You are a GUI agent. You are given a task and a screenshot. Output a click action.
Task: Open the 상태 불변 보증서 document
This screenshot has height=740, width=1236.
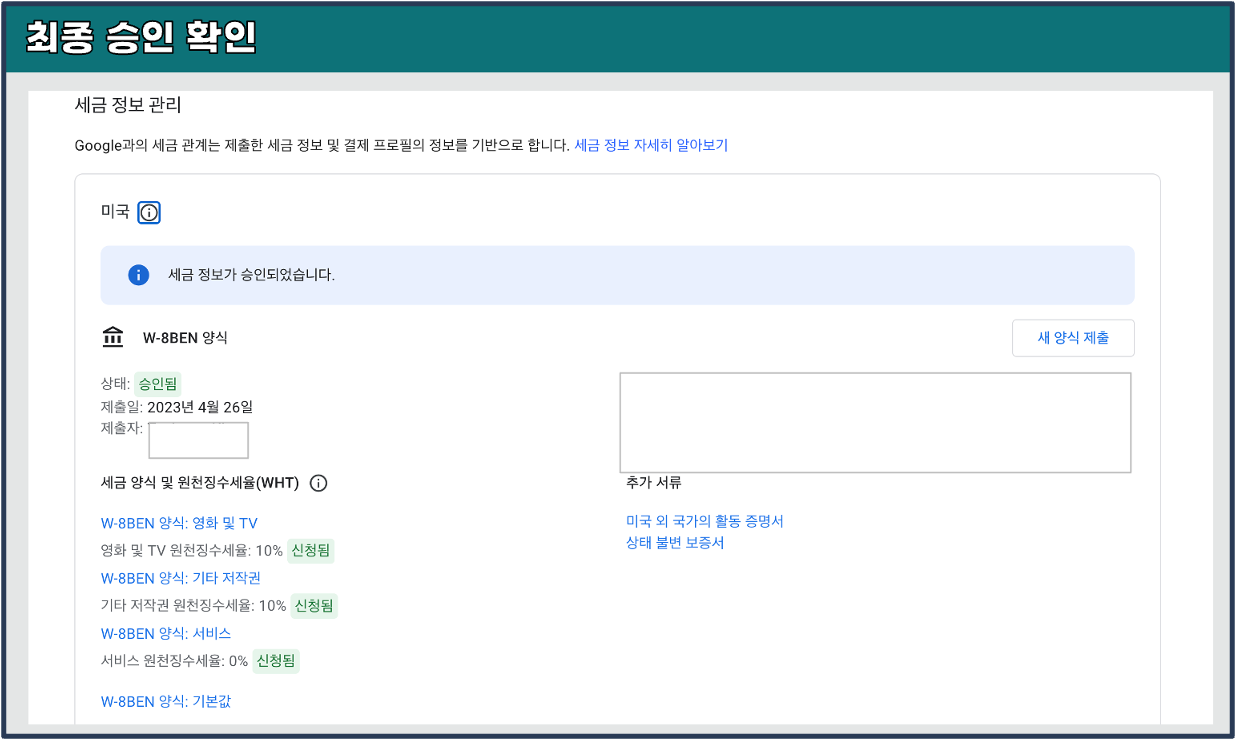(673, 542)
